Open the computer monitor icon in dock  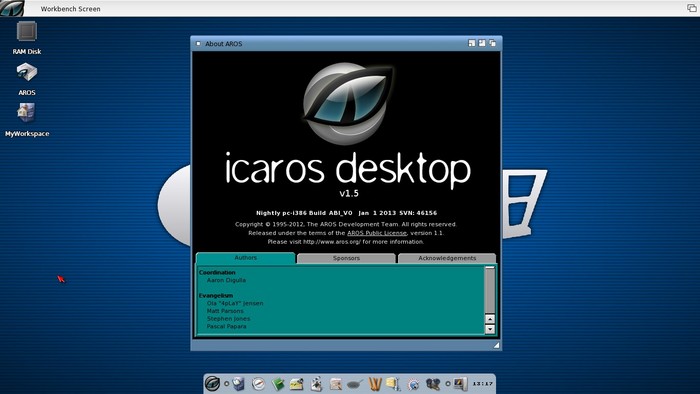click(x=461, y=384)
